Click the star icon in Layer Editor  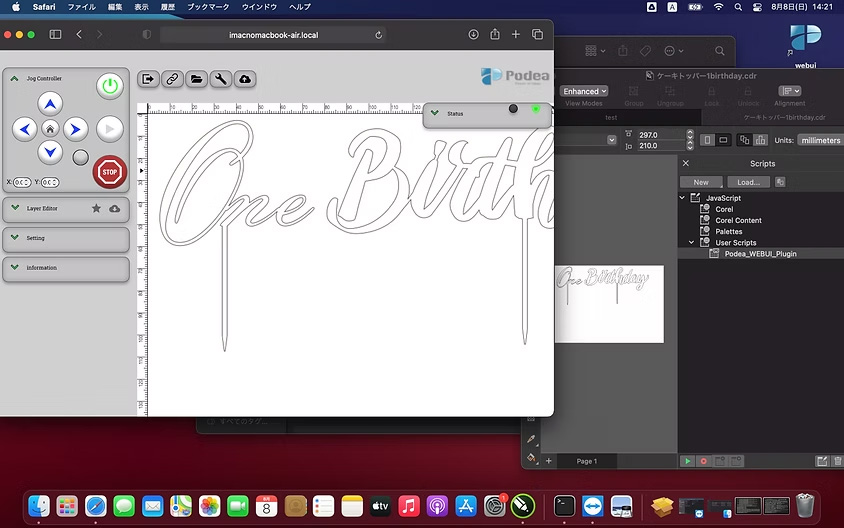[96, 208]
